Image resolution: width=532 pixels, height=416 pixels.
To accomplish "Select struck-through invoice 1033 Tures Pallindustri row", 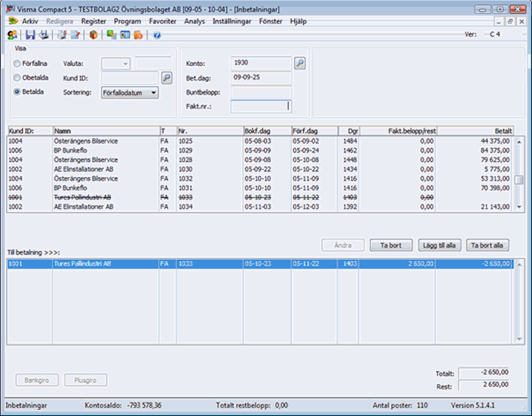I will 260,197.
